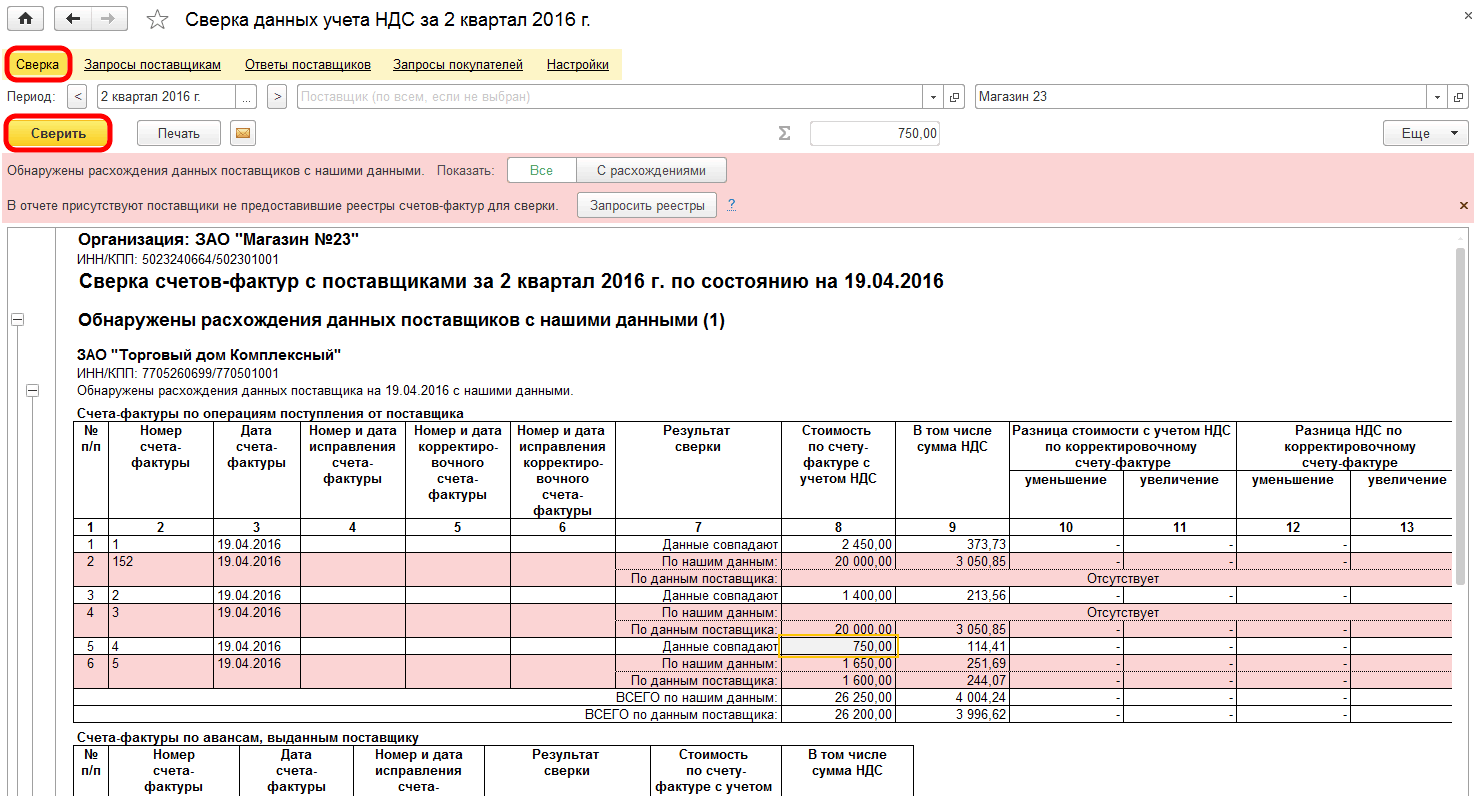The width and height of the screenshot is (1481, 796).
Task: Open the Настройки tab
Action: point(578,65)
